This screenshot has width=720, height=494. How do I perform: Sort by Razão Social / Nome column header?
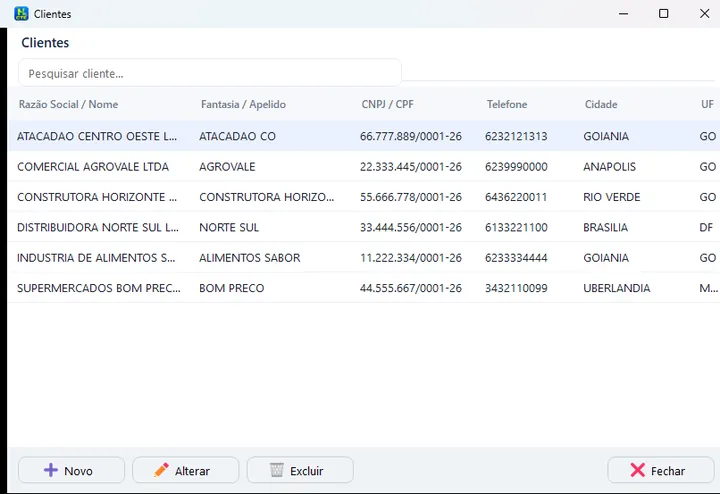coord(68,104)
